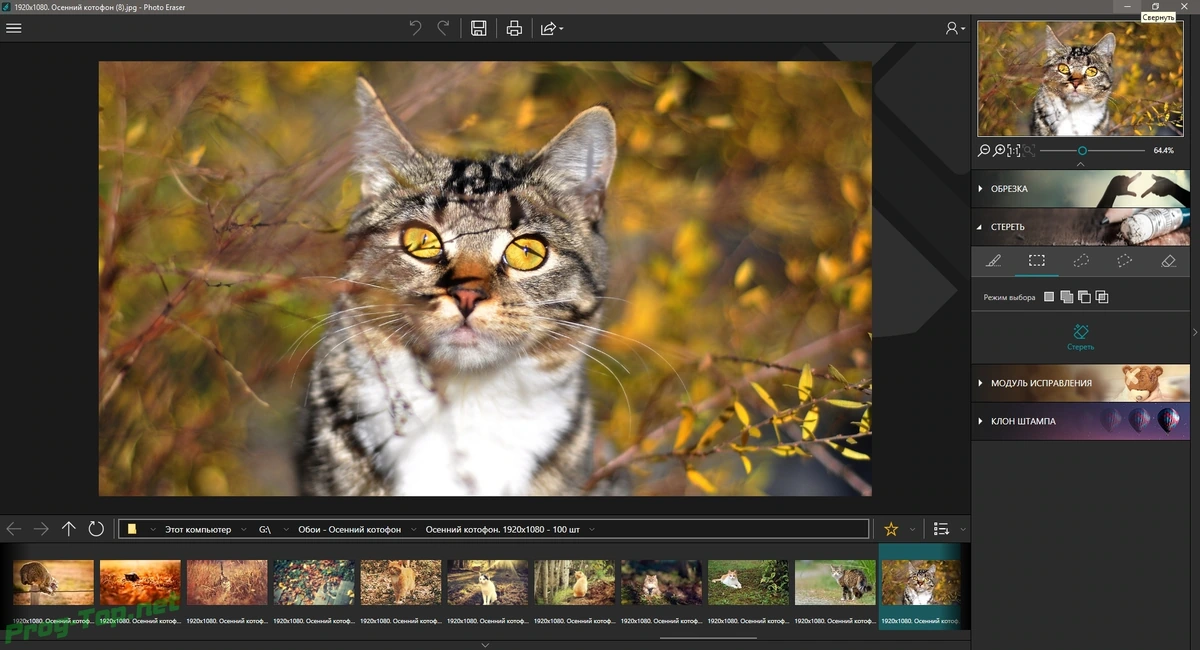
Task: Expand the КЛОН ШТАМПА panel
Action: click(1081, 421)
